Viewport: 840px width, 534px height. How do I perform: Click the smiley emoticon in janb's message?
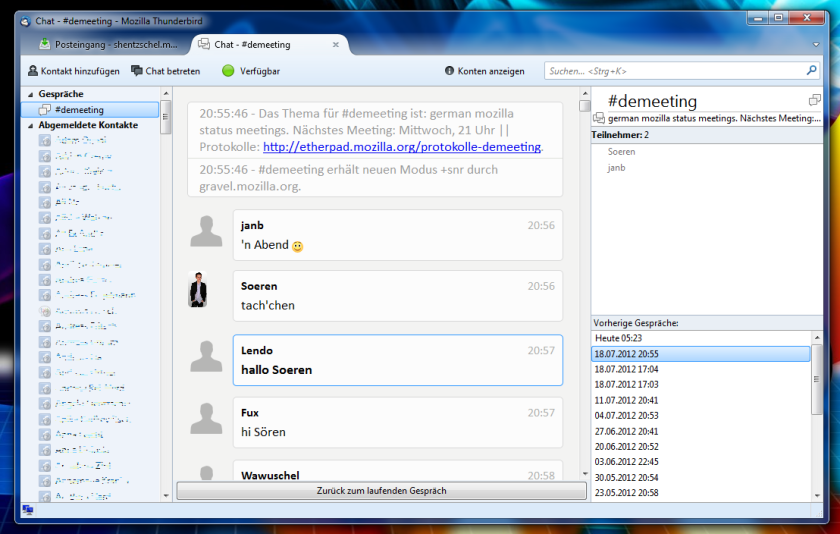tap(297, 246)
